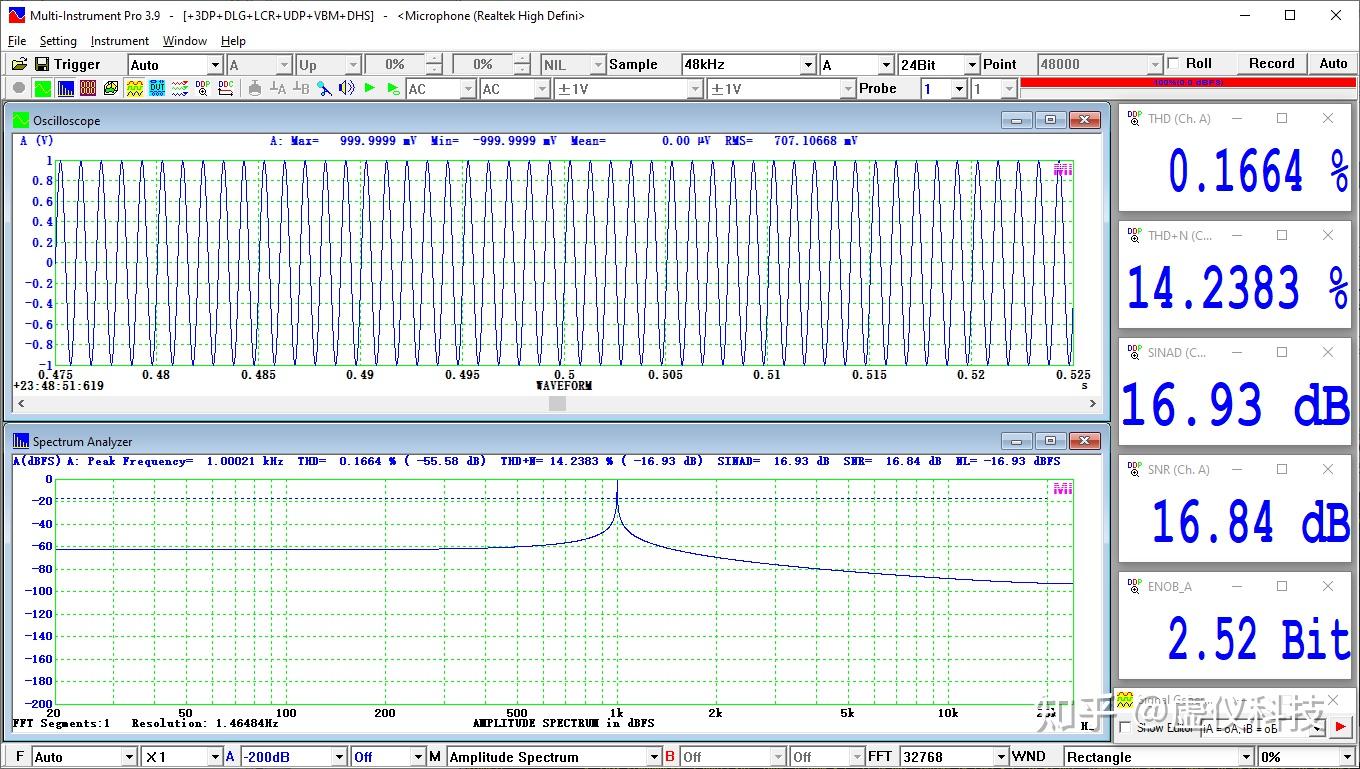The width and height of the screenshot is (1360, 769).
Task: Open the Oscilloscope view icon in toolbar
Action: [43, 88]
